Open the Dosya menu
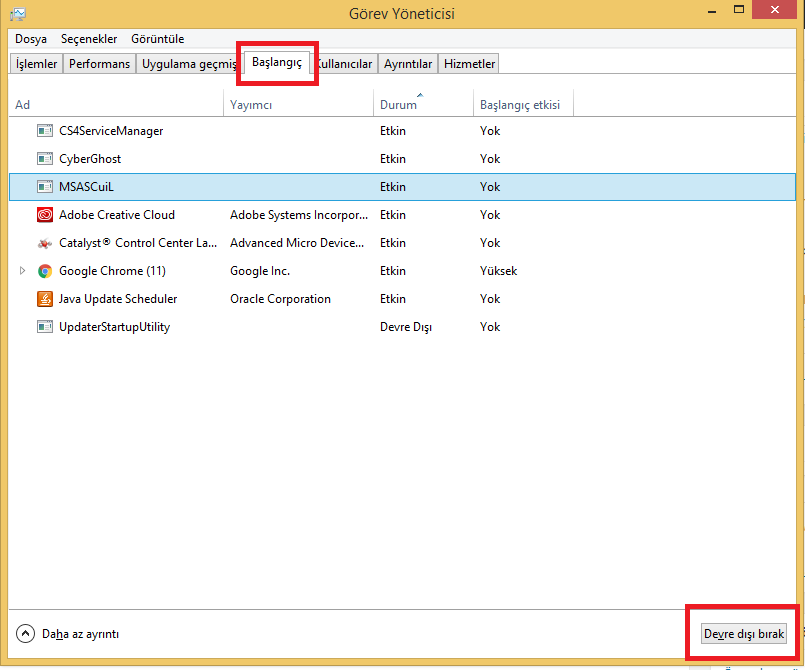The width and height of the screenshot is (805, 670). 31,39
